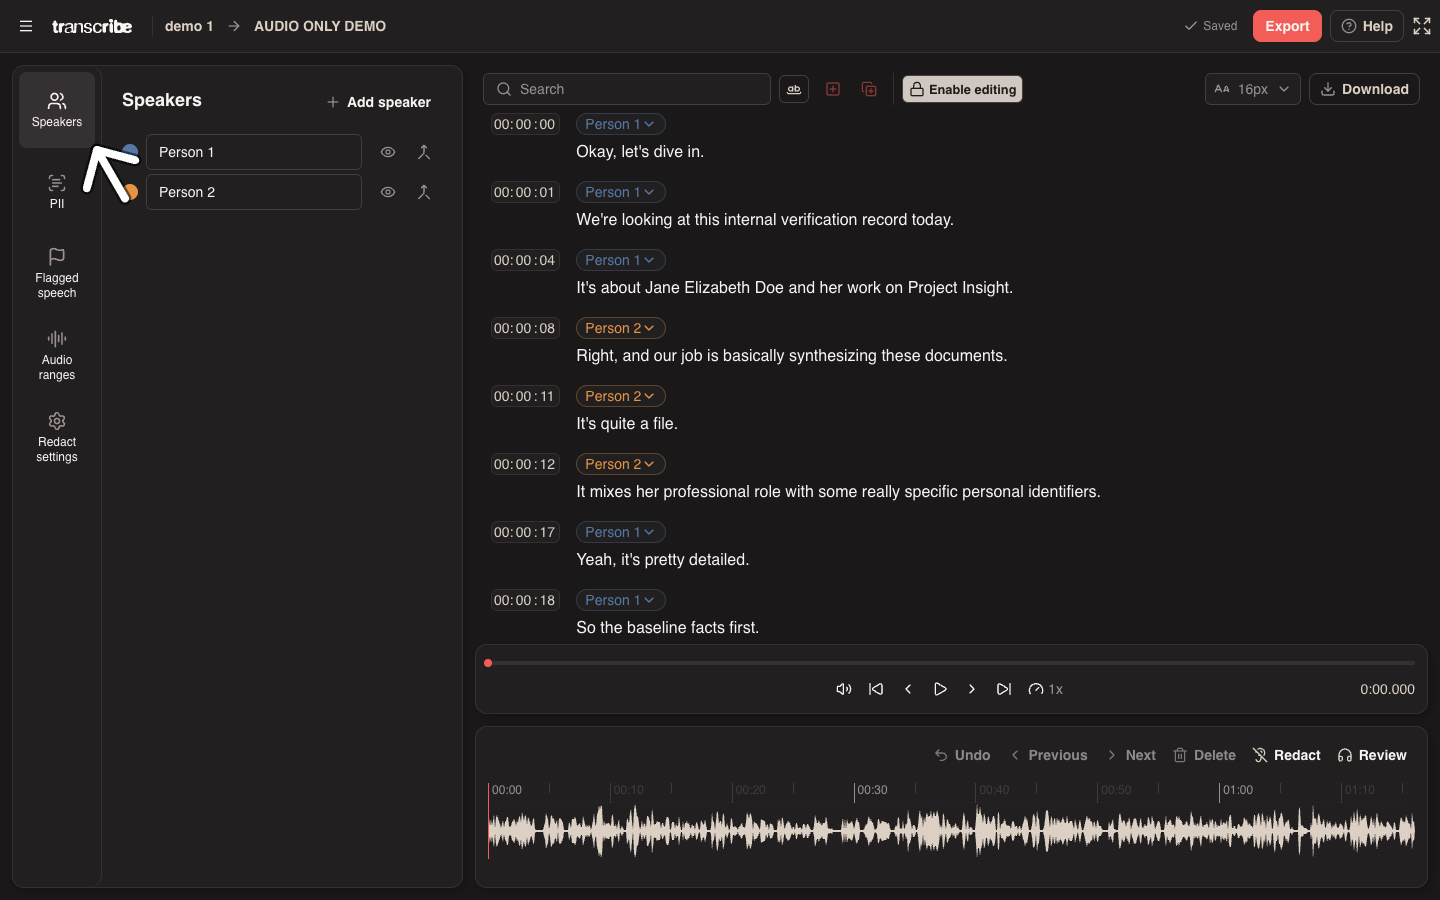Viewport: 1440px width, 900px height.
Task: Click the playback progress bar
Action: [951, 663]
